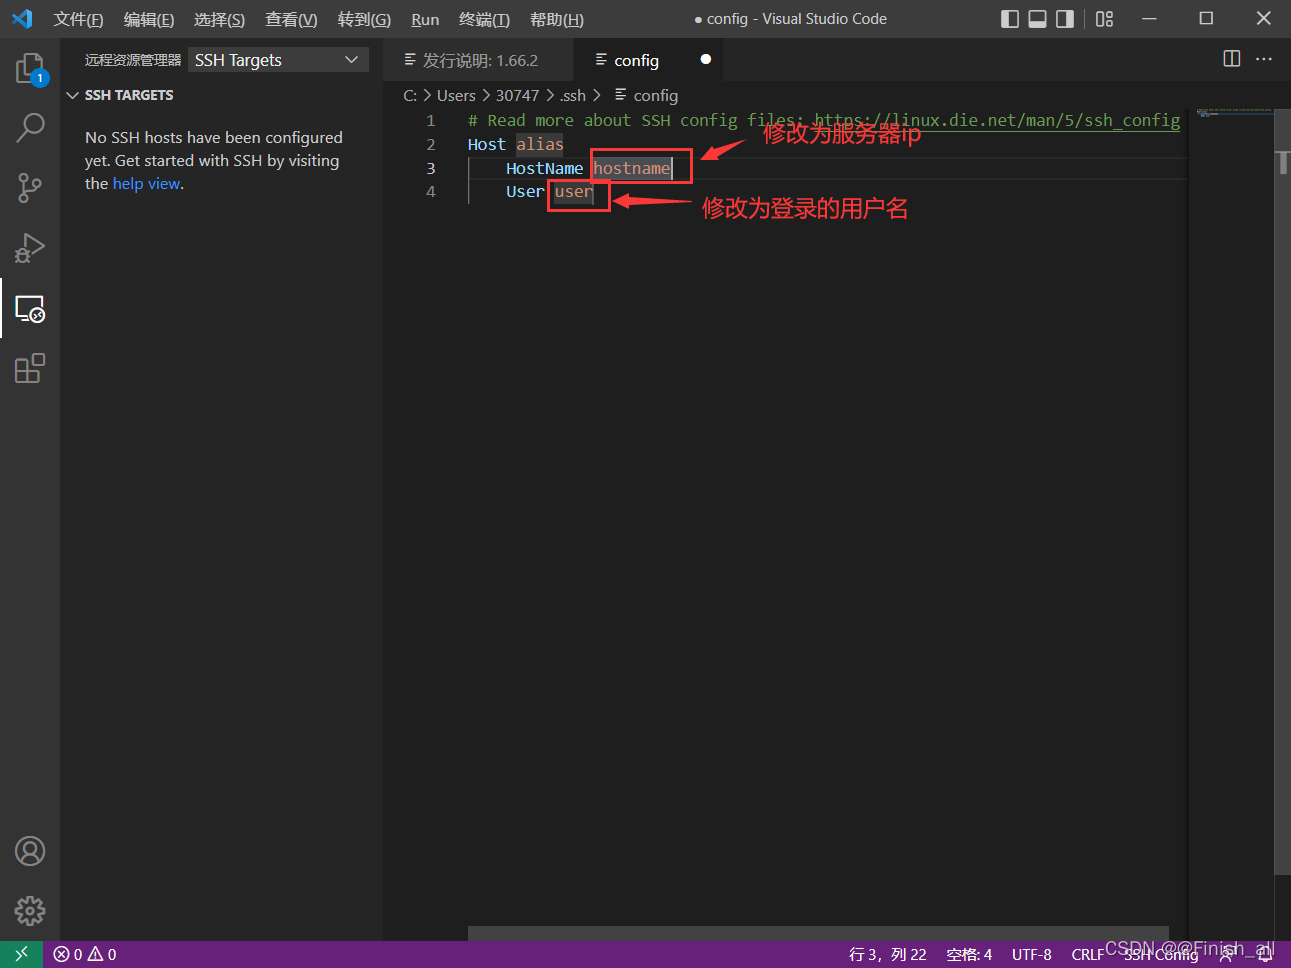Select the Remote Explorer activity bar icon
This screenshot has width=1291, height=968.
[x=30, y=308]
